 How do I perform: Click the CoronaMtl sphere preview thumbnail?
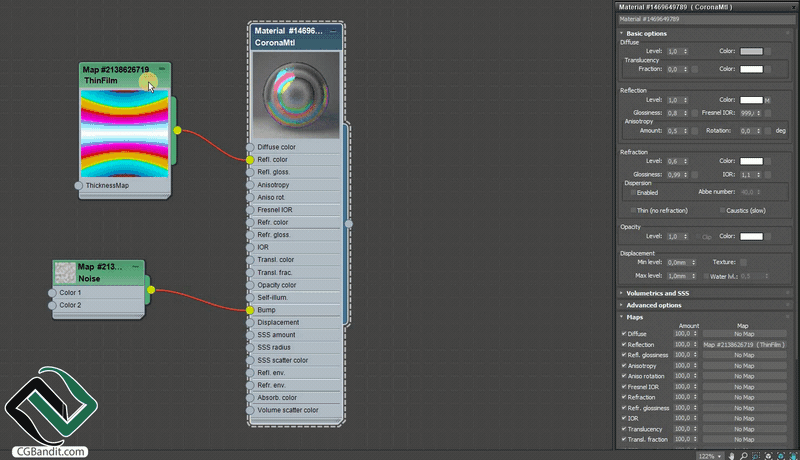tap(296, 95)
